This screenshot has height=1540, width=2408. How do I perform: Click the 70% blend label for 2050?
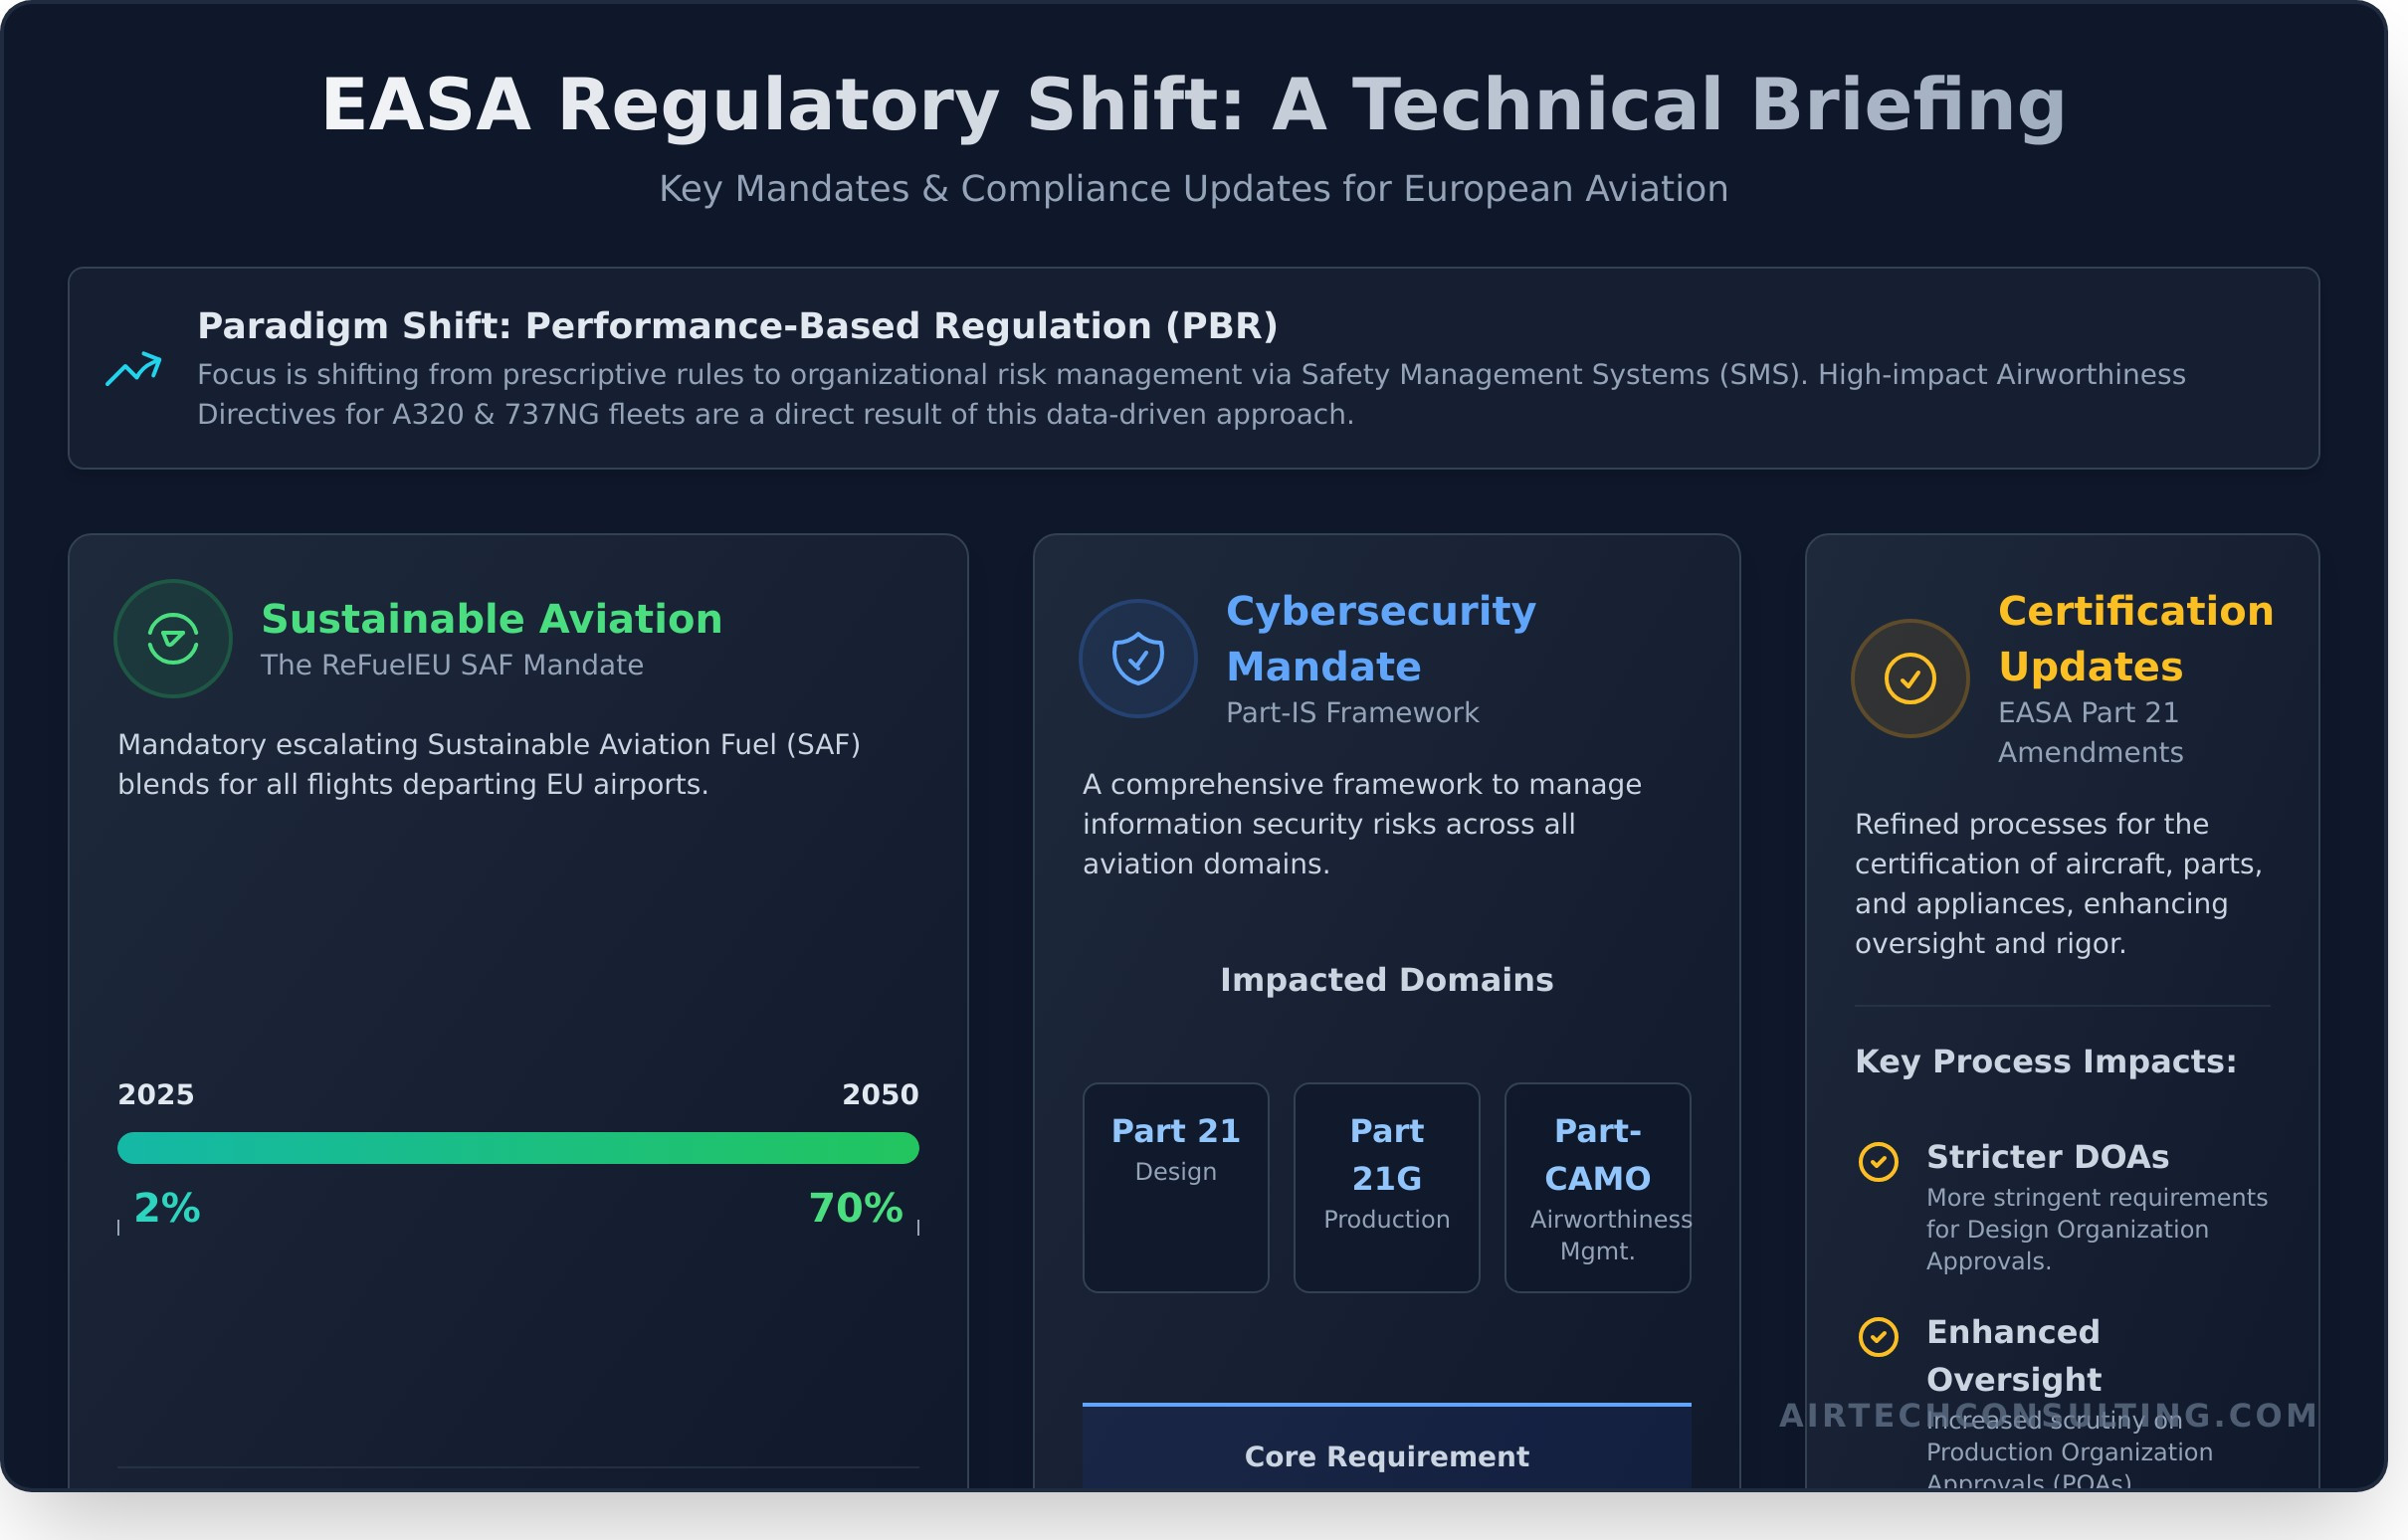(855, 1208)
